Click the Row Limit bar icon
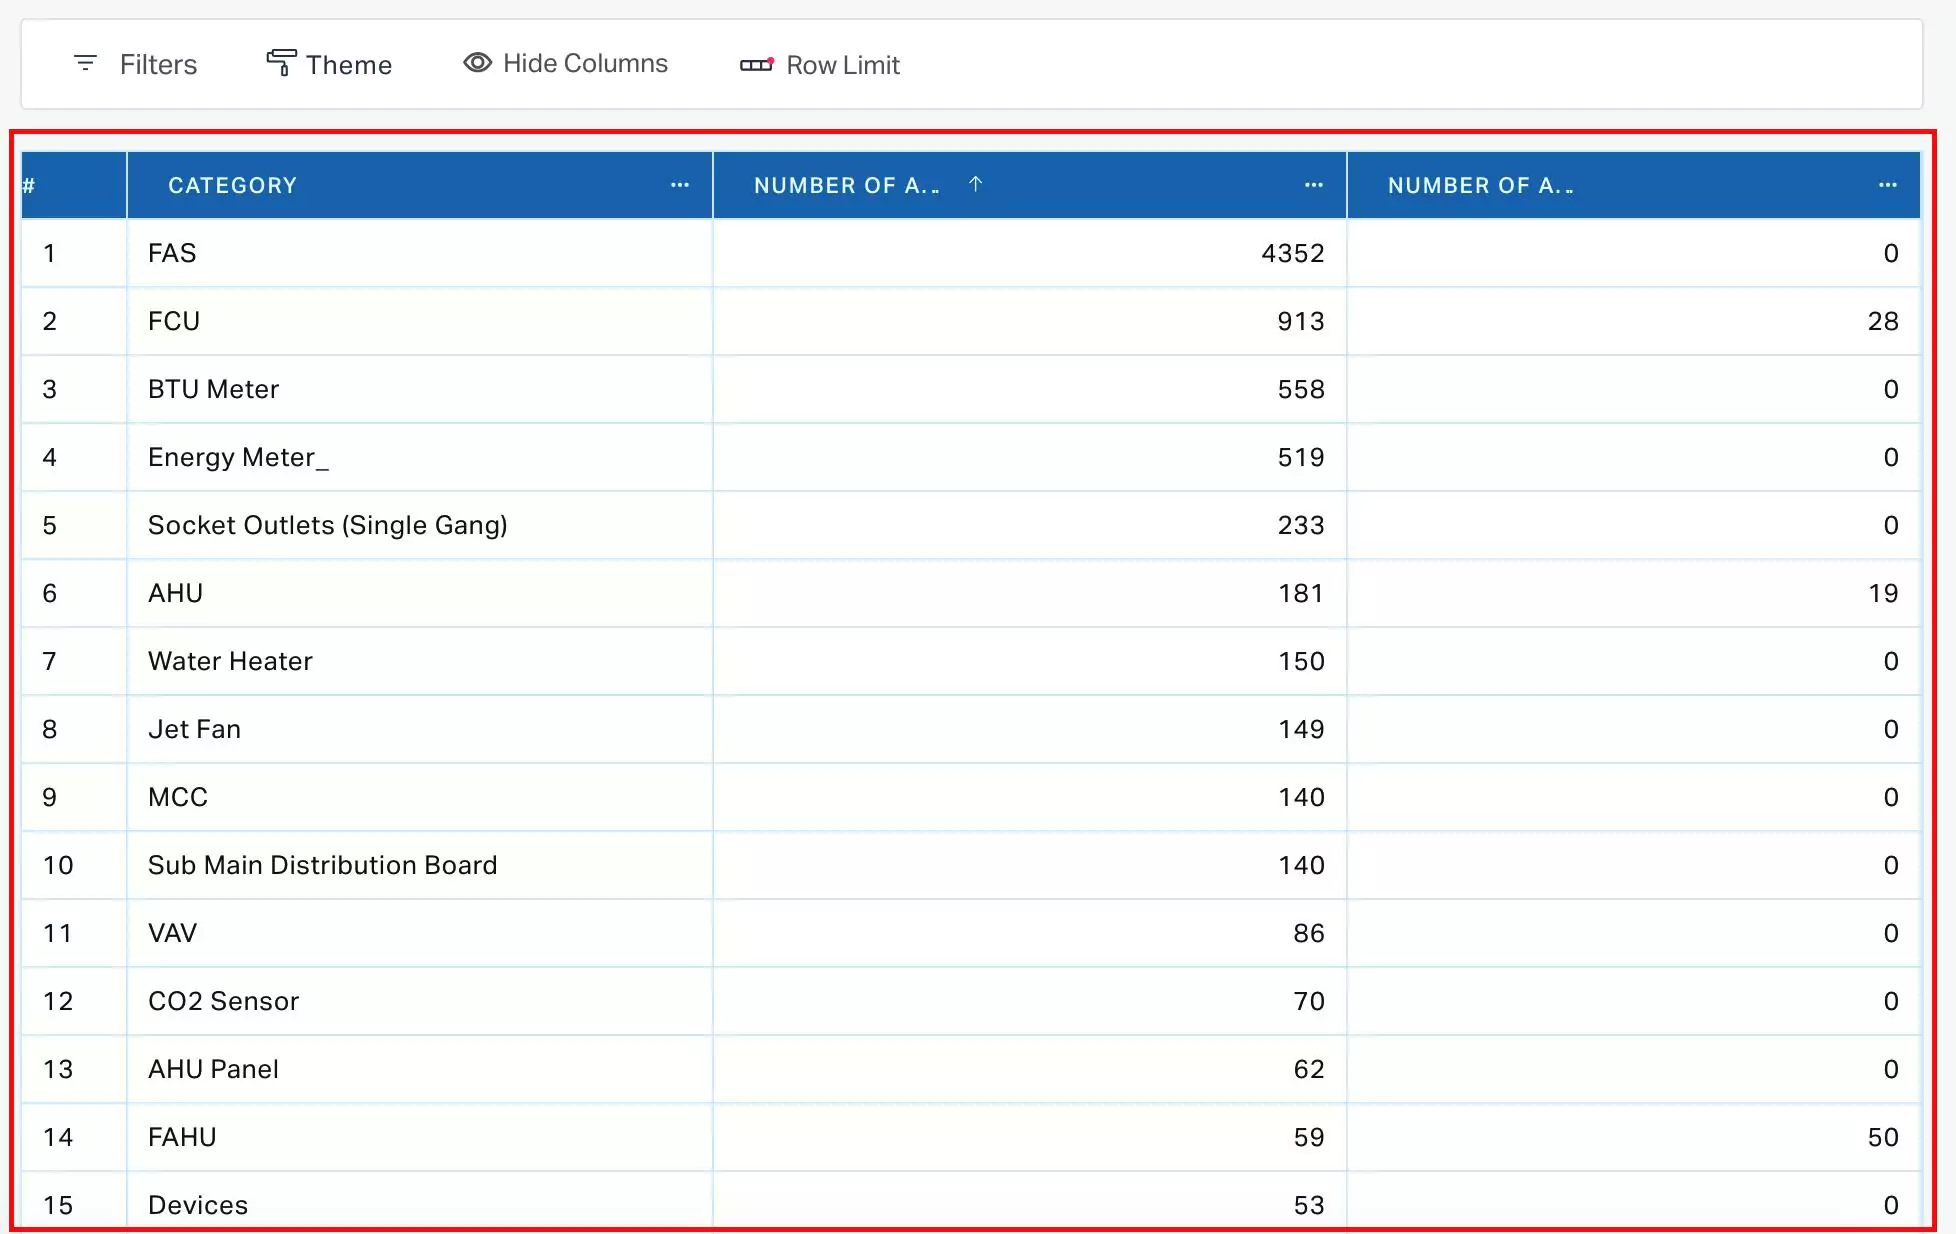Viewport: 1956px width, 1234px height. pyautogui.click(x=756, y=65)
